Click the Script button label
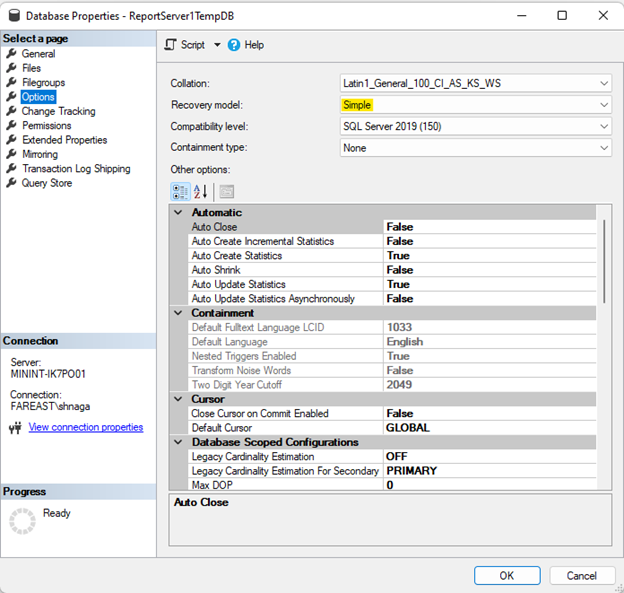Screen dimensions: 624x593 [193, 45]
